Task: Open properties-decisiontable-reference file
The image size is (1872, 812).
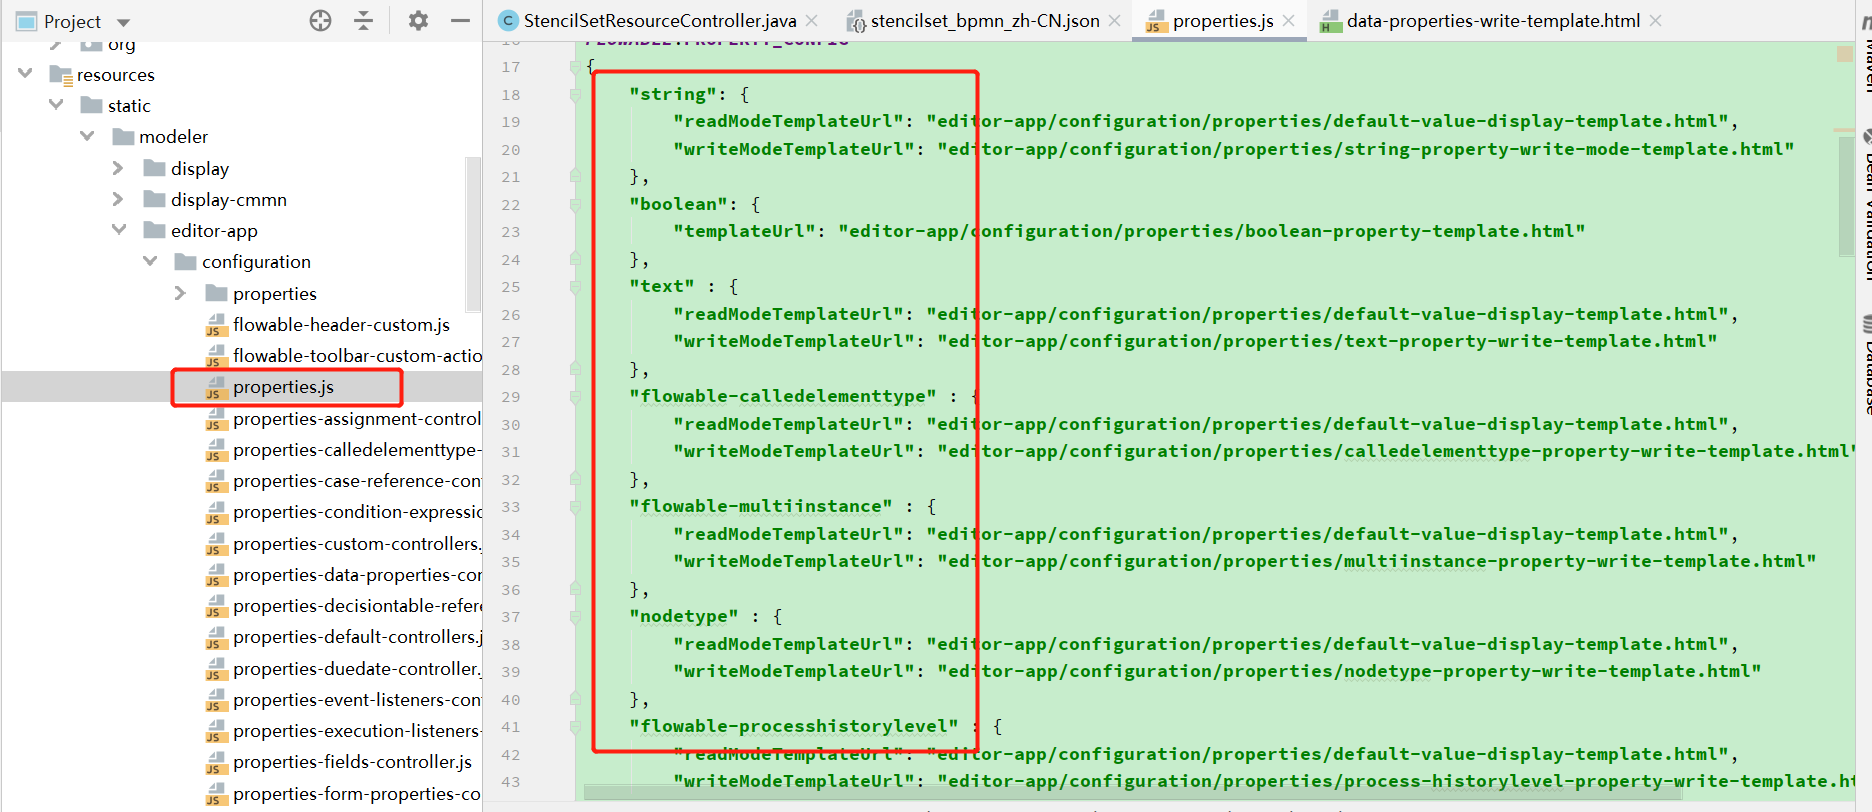Action: point(357,605)
